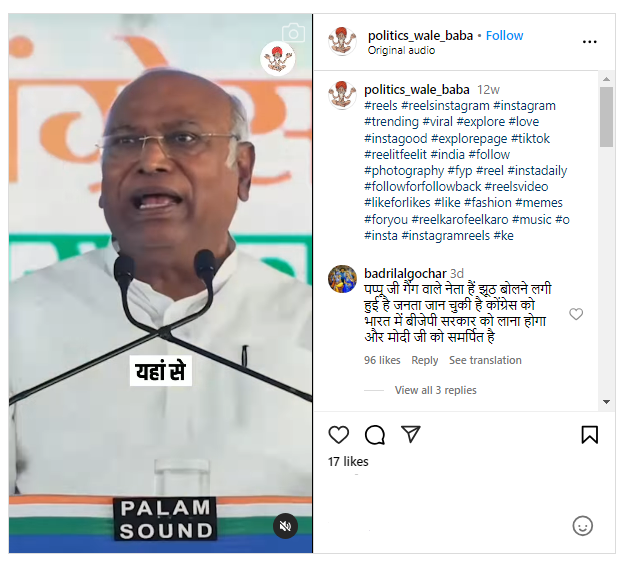This screenshot has width=627, height=567.
Task: Share post using paper plane icon
Action: coord(411,434)
